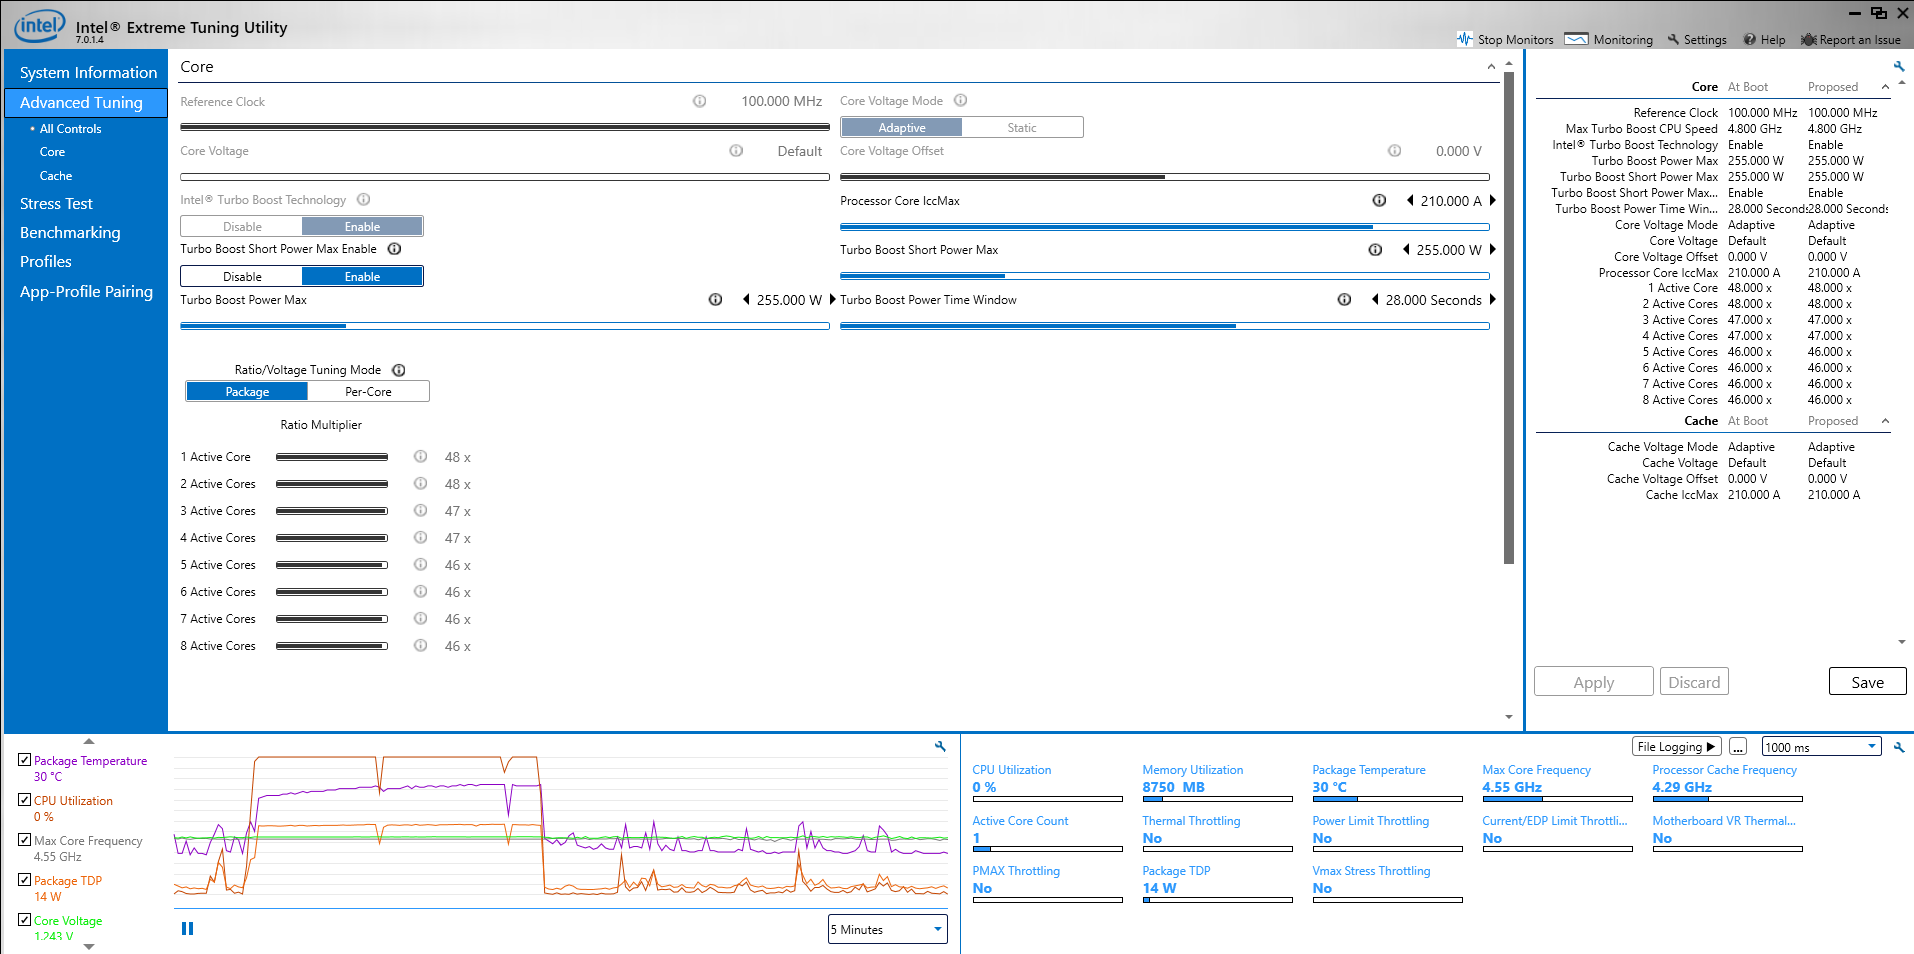The width and height of the screenshot is (1914, 954).
Task: Show info for Ratio/Voltage Tuning Mode
Action: tap(398, 370)
